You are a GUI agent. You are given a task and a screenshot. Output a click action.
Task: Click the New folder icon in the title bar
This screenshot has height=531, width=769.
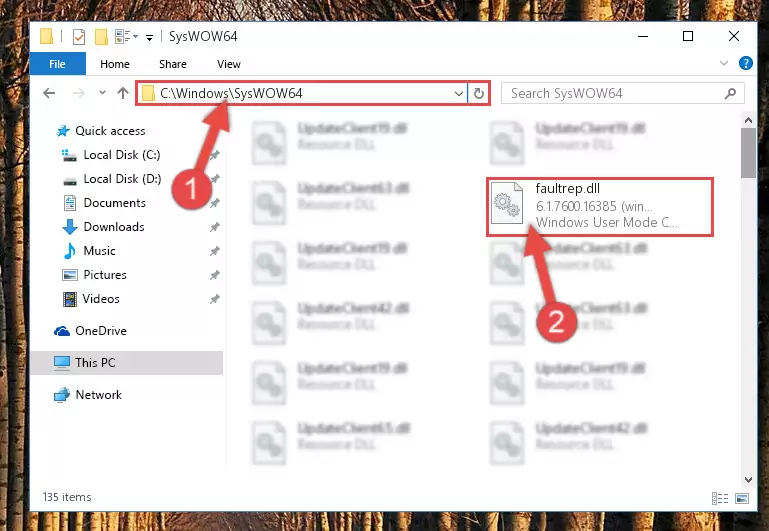point(101,37)
